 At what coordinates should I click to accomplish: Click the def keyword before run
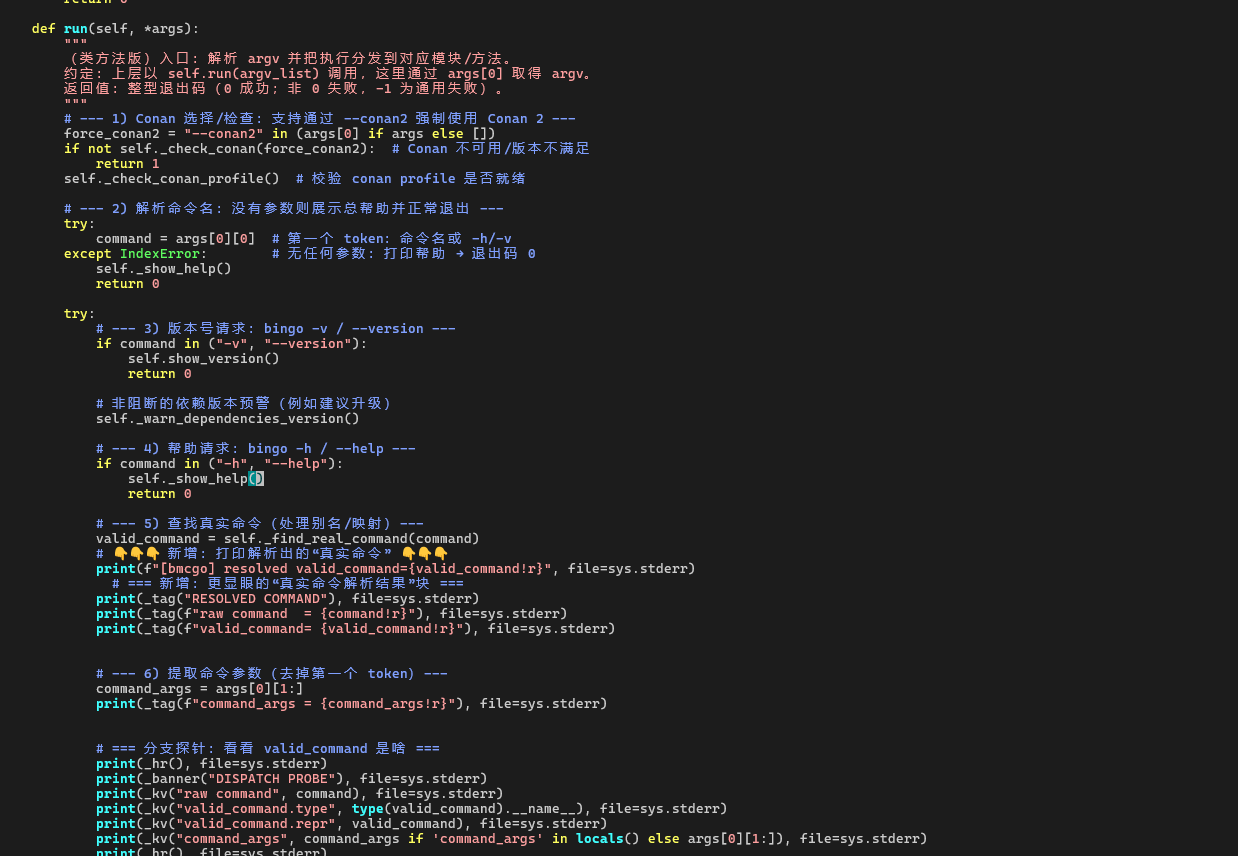point(43,29)
